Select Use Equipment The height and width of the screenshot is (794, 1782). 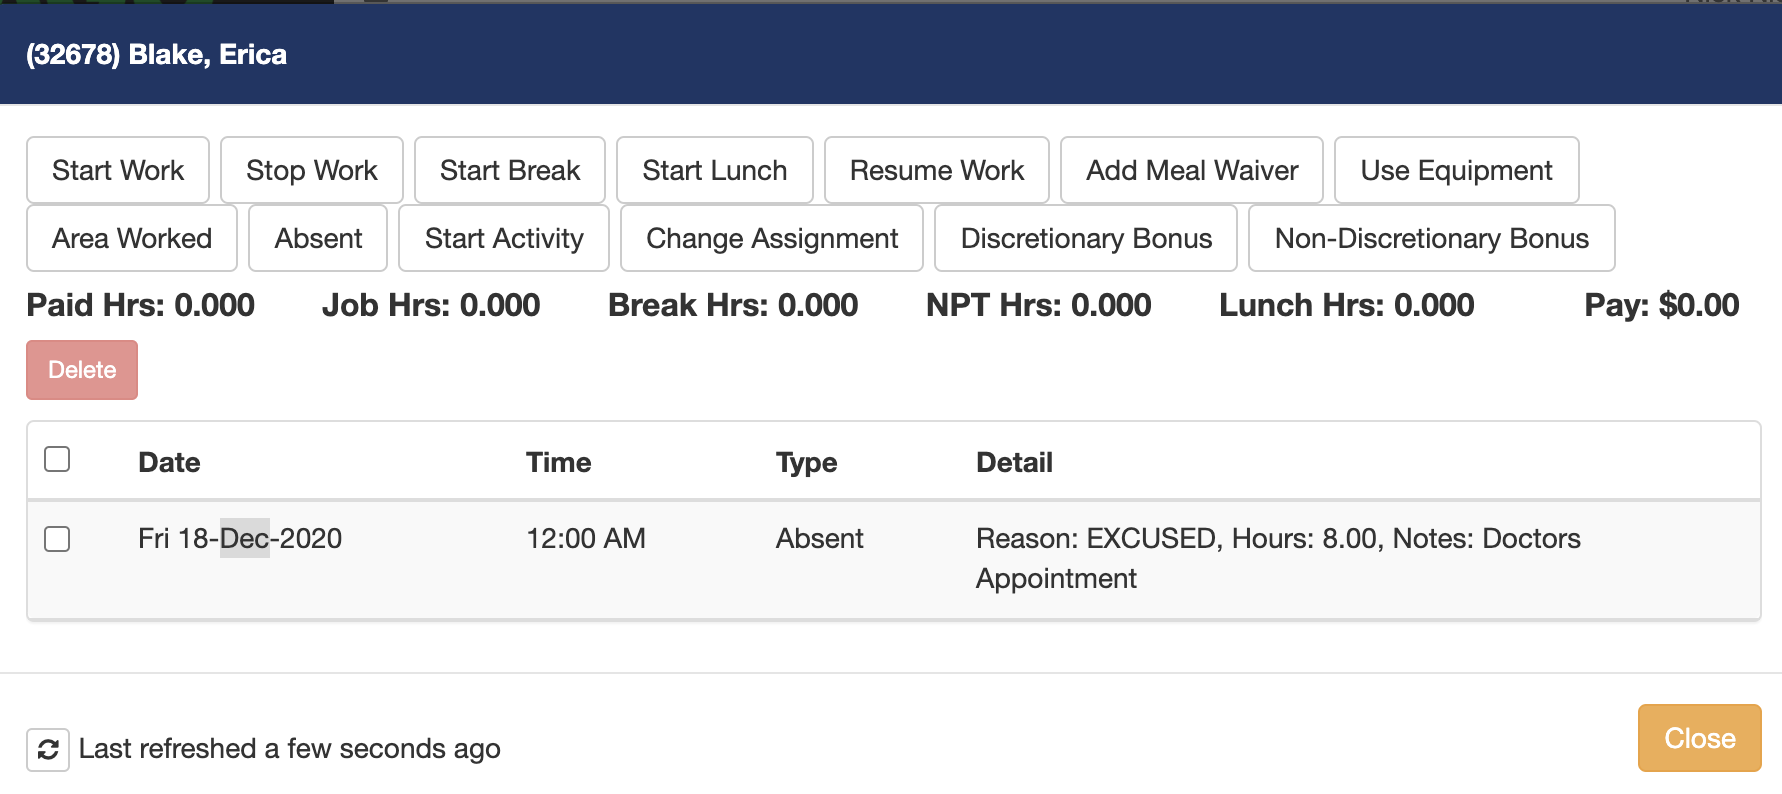[x=1456, y=170]
